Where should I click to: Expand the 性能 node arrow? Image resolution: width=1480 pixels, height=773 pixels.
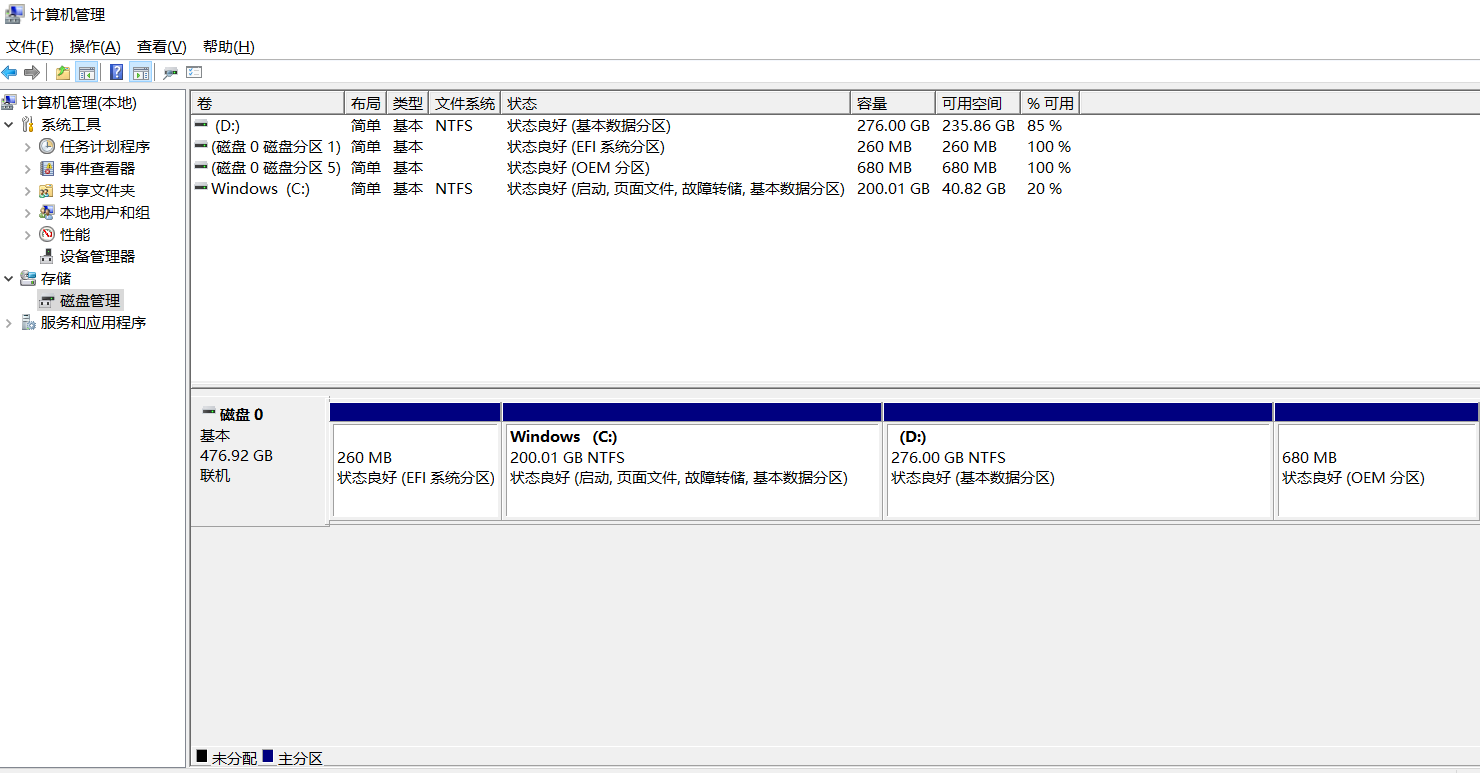click(28, 234)
